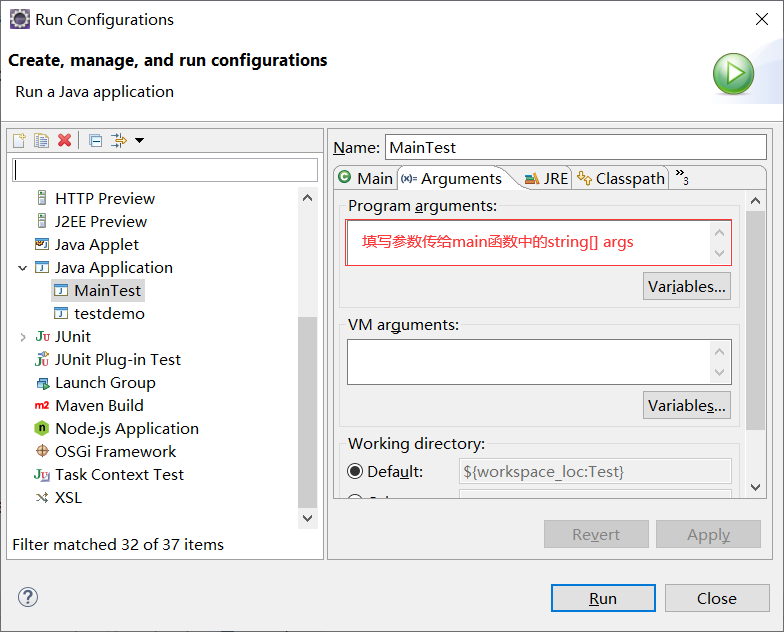Switch to the Main tab
The height and width of the screenshot is (632, 784).
[366, 178]
